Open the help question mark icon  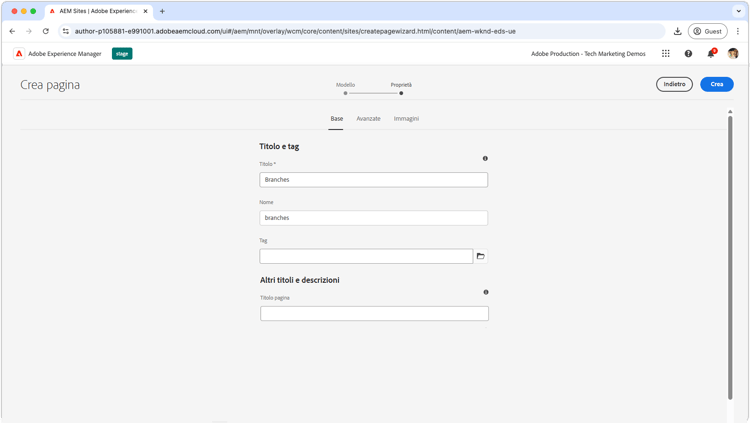pyautogui.click(x=688, y=54)
